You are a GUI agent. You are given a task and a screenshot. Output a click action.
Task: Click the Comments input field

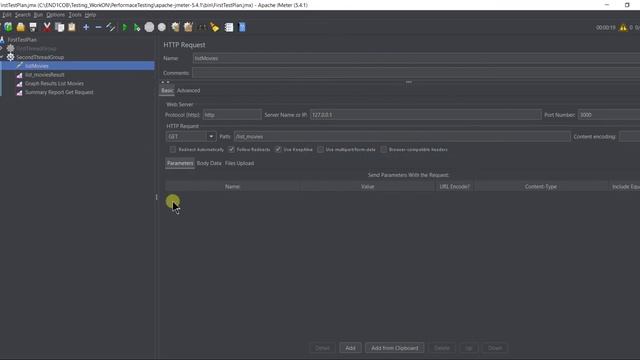(x=416, y=73)
